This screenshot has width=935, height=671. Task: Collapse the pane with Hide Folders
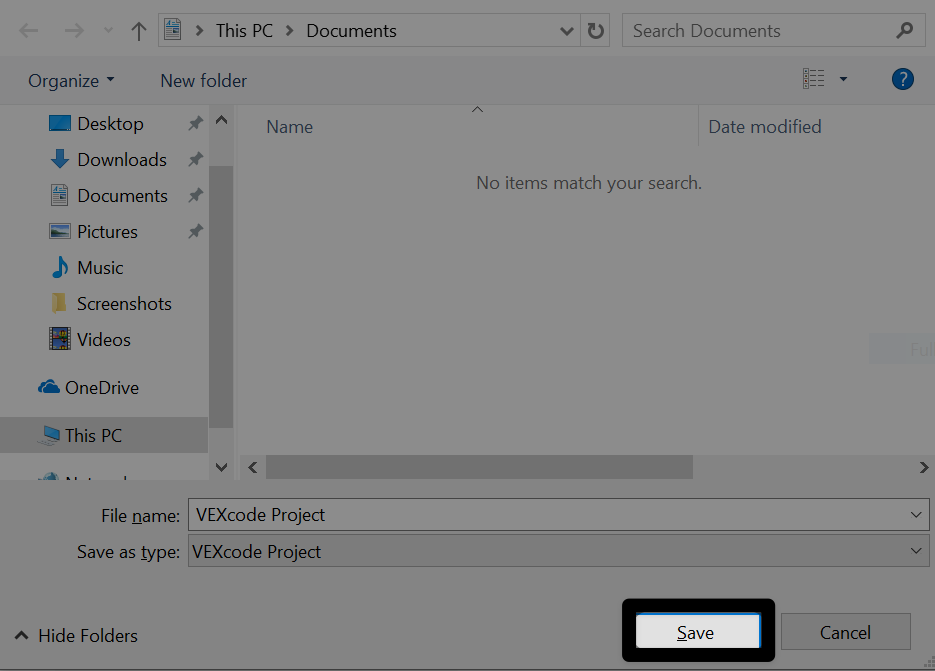[x=76, y=636]
